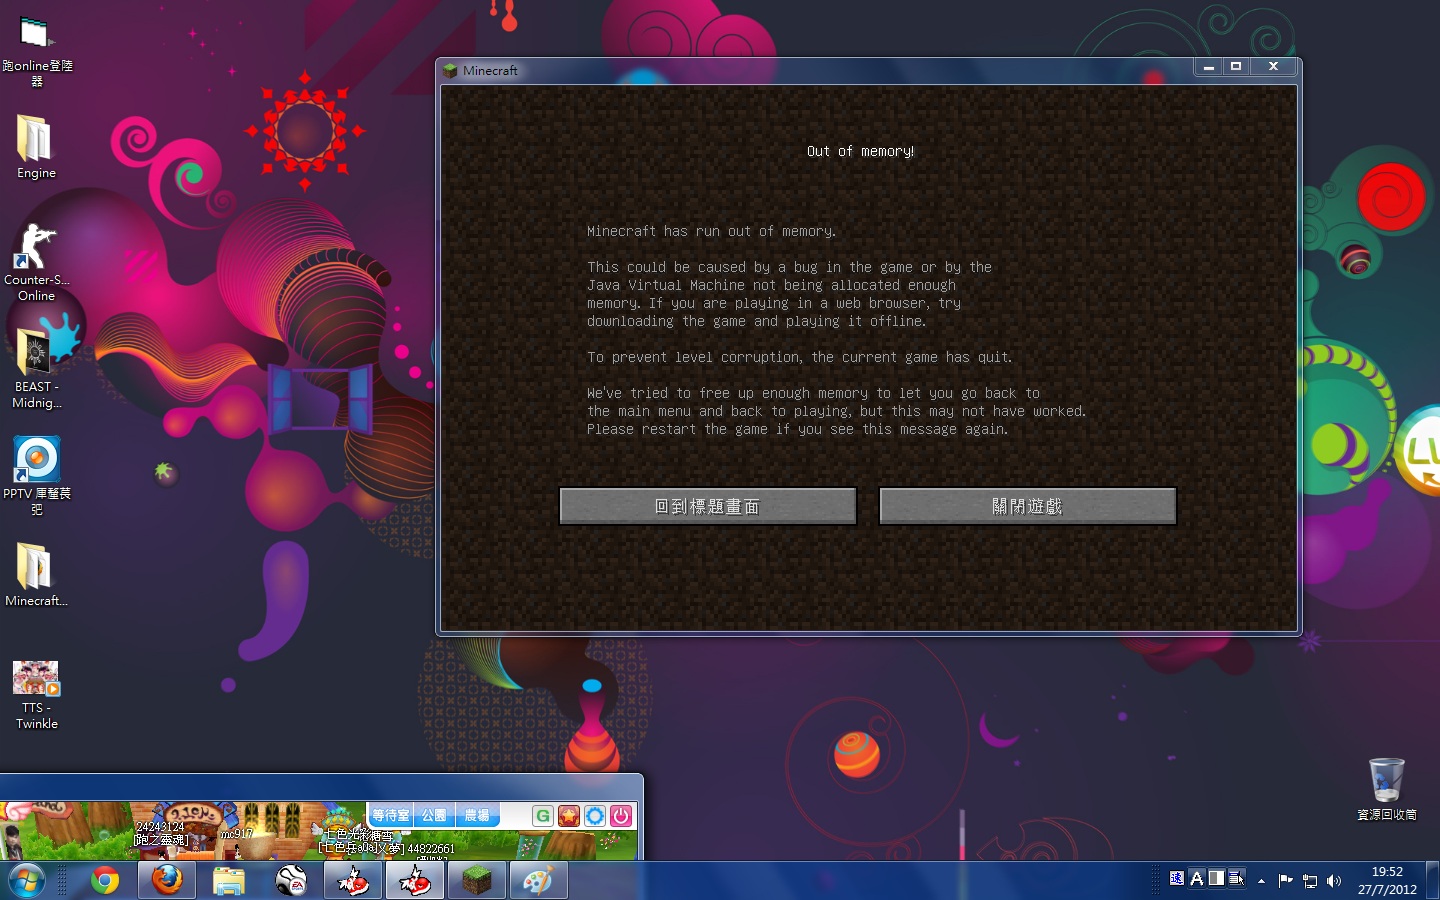Image resolution: width=1440 pixels, height=900 pixels.
Task: Click the 'Out of memory!' heading text
Action: pos(860,151)
